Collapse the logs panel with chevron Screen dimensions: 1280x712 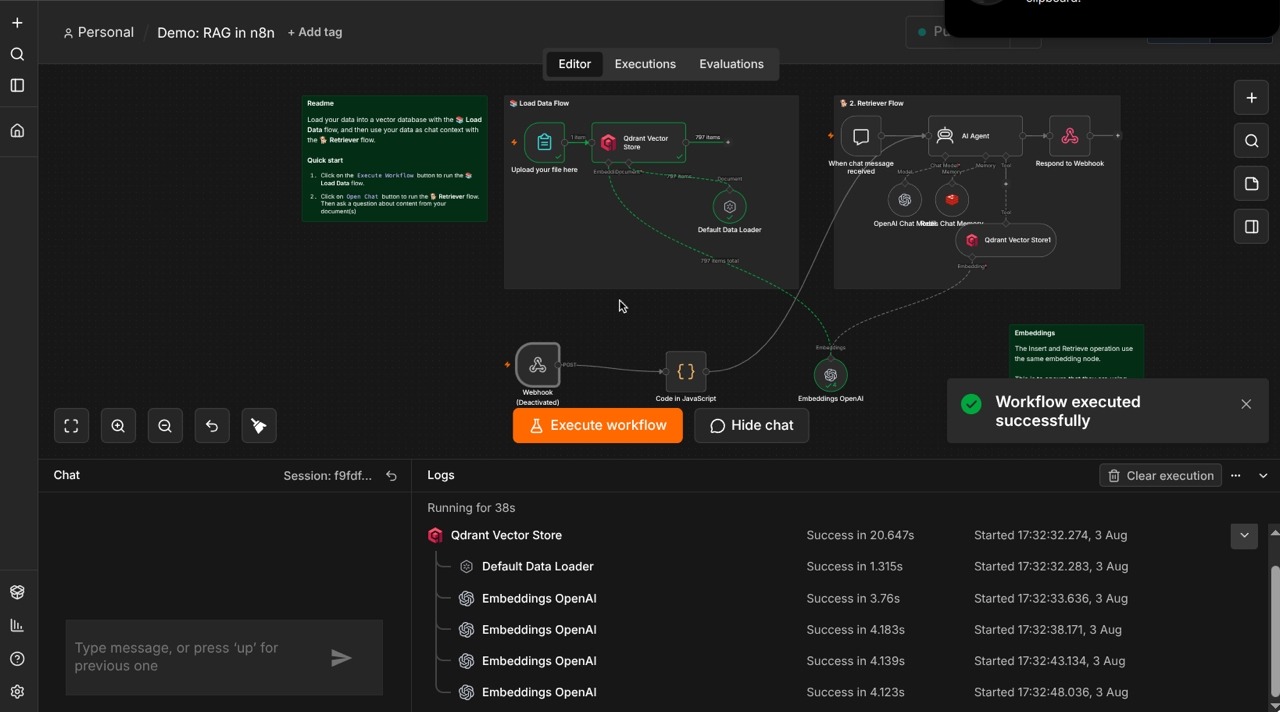pyautogui.click(x=1263, y=476)
